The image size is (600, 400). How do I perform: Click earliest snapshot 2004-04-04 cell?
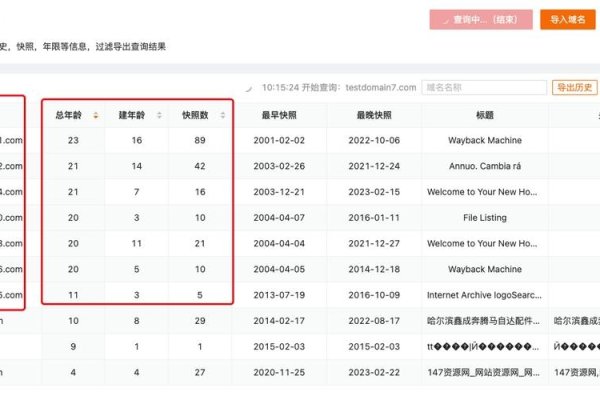[279, 243]
